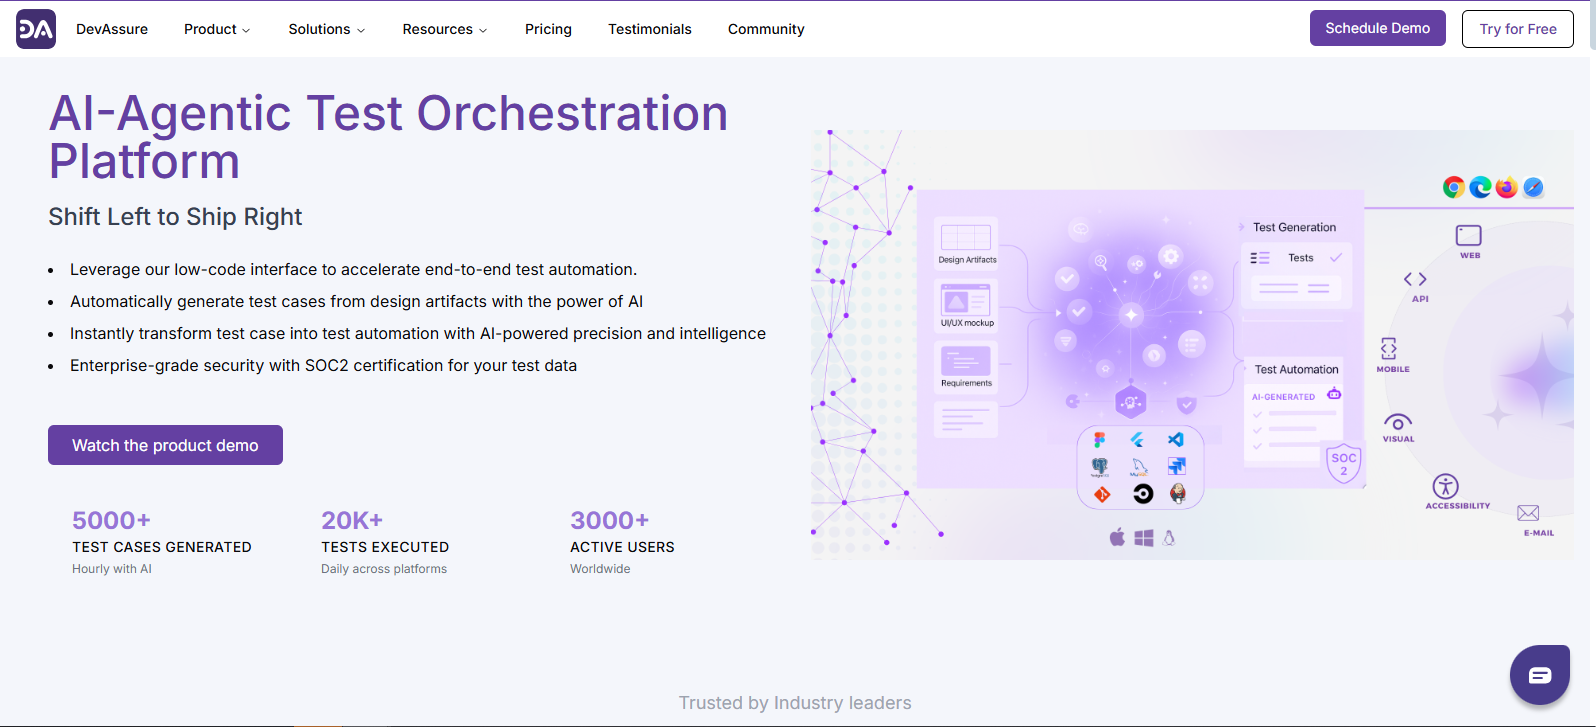Screen dimensions: 1596x727
Task: Click the Edge browser icon in hero image
Action: click(x=1481, y=187)
